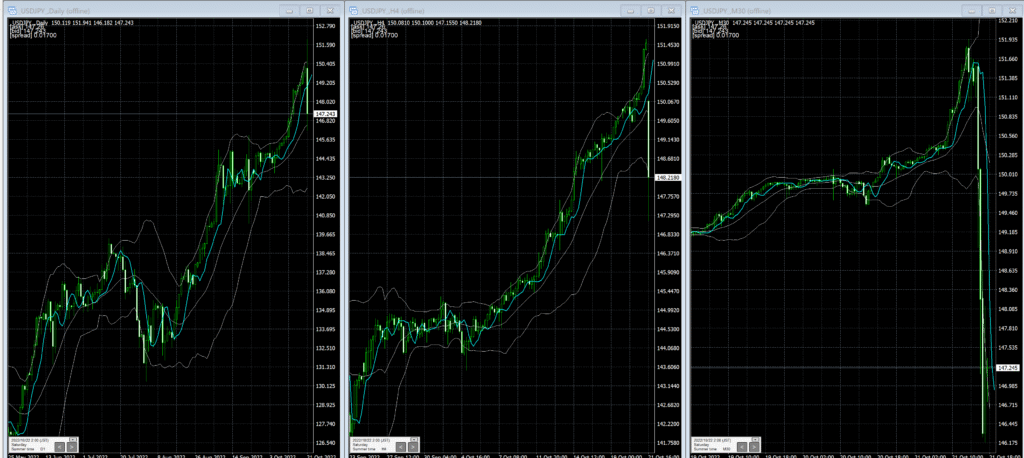Maximize the USDJPY M30 chart window
Viewport: 1024px width, 458px height.
993,10
